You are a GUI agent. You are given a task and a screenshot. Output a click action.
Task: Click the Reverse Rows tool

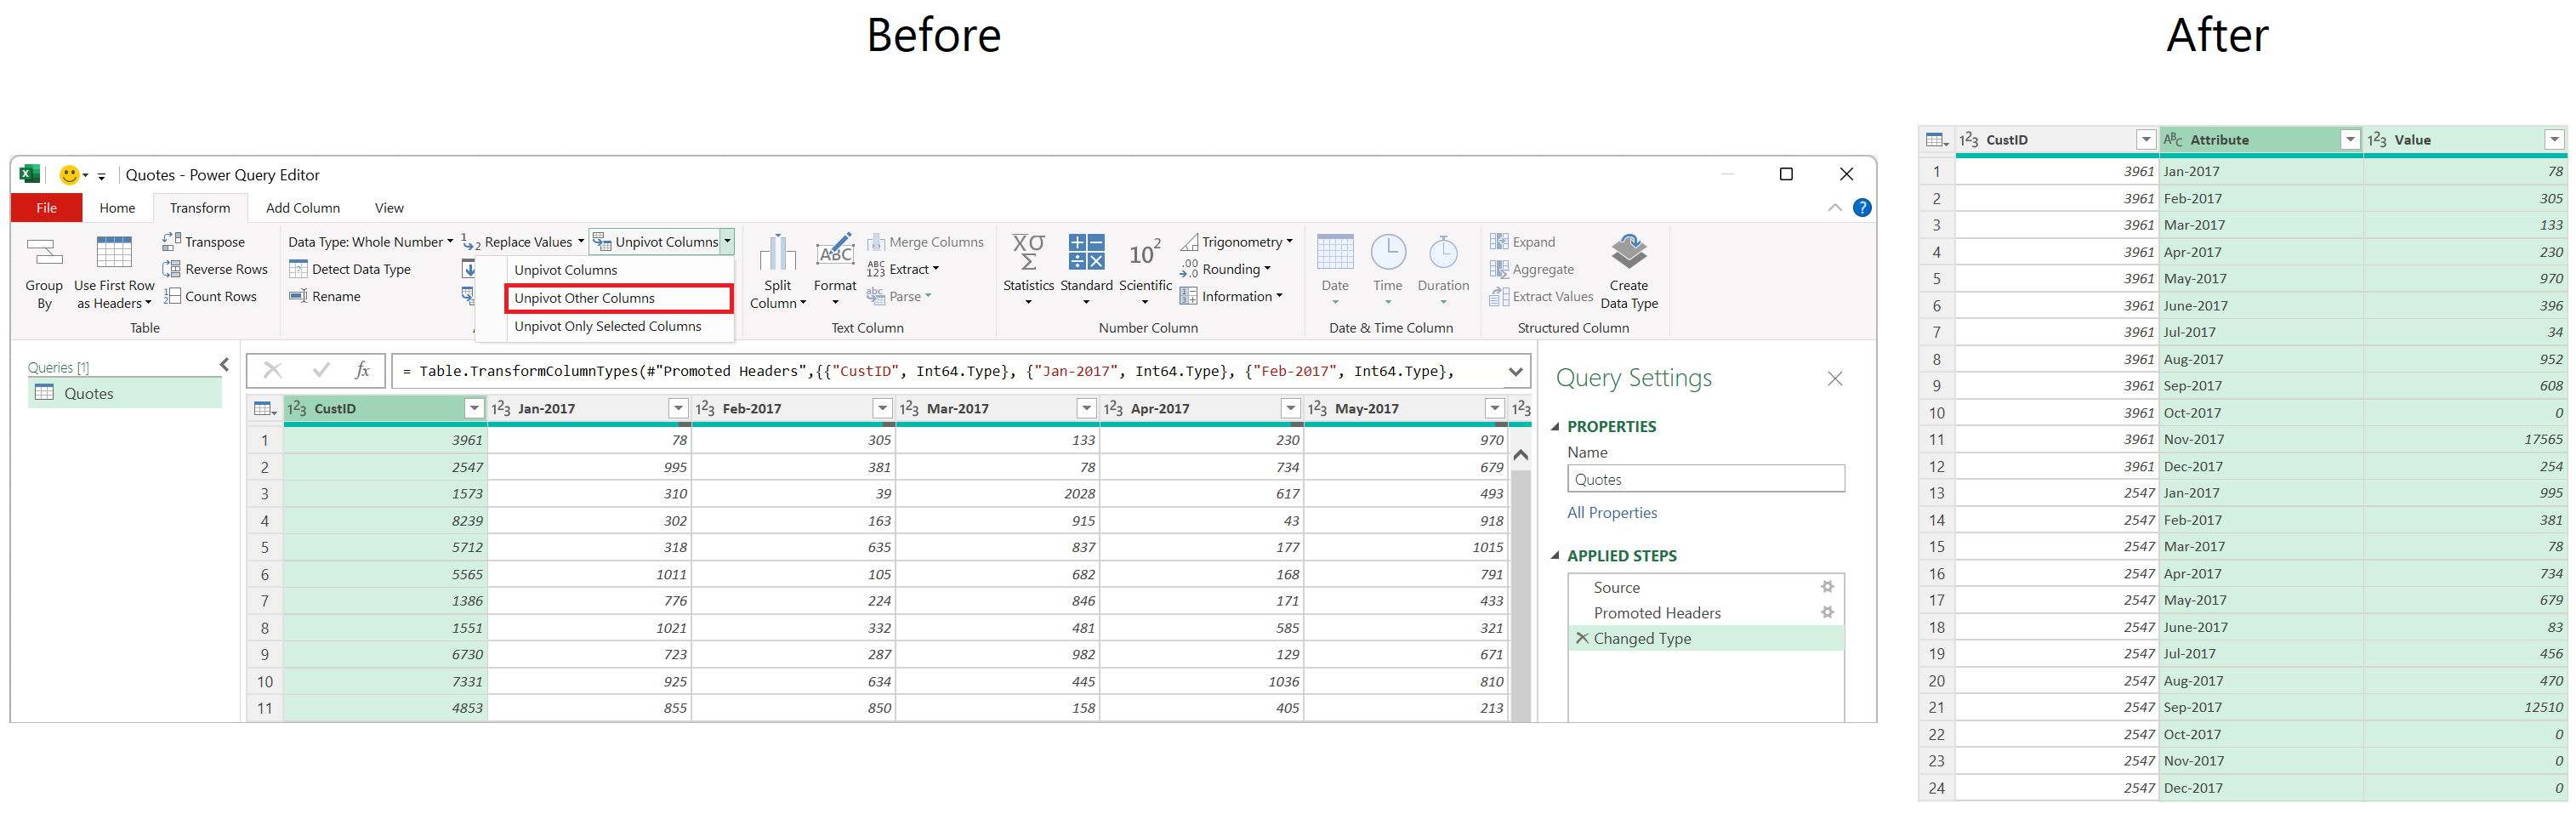[x=215, y=269]
